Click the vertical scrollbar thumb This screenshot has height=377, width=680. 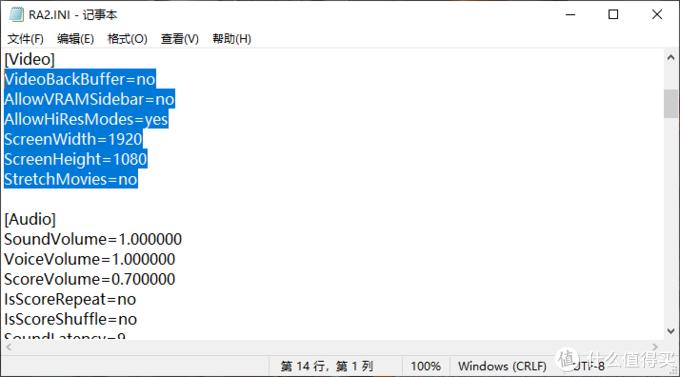pyautogui.click(x=671, y=103)
